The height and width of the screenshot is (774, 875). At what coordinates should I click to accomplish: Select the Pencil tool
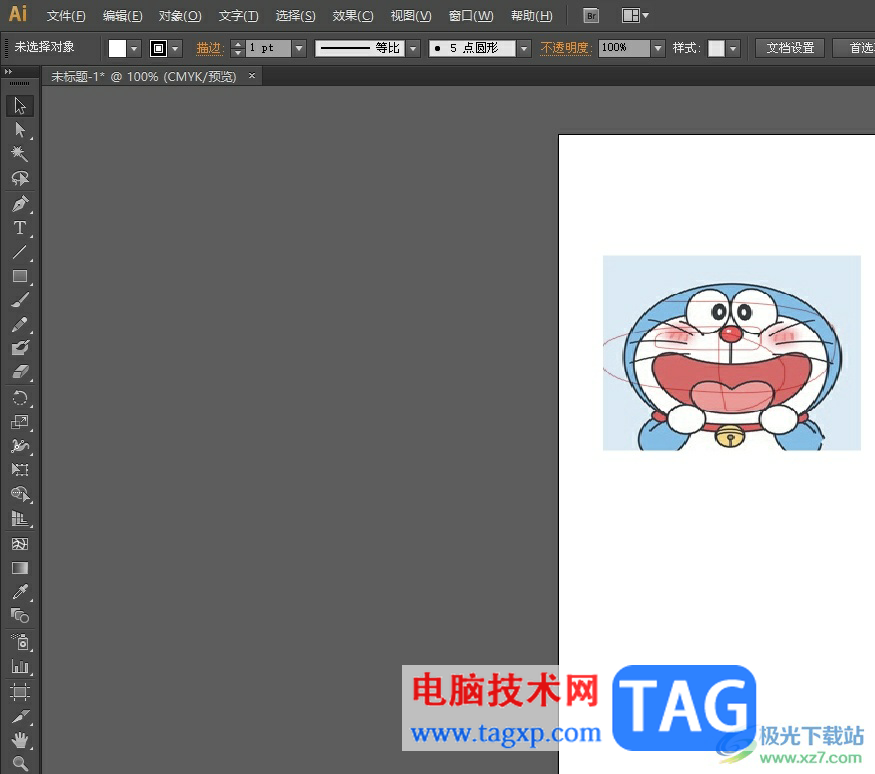20,324
